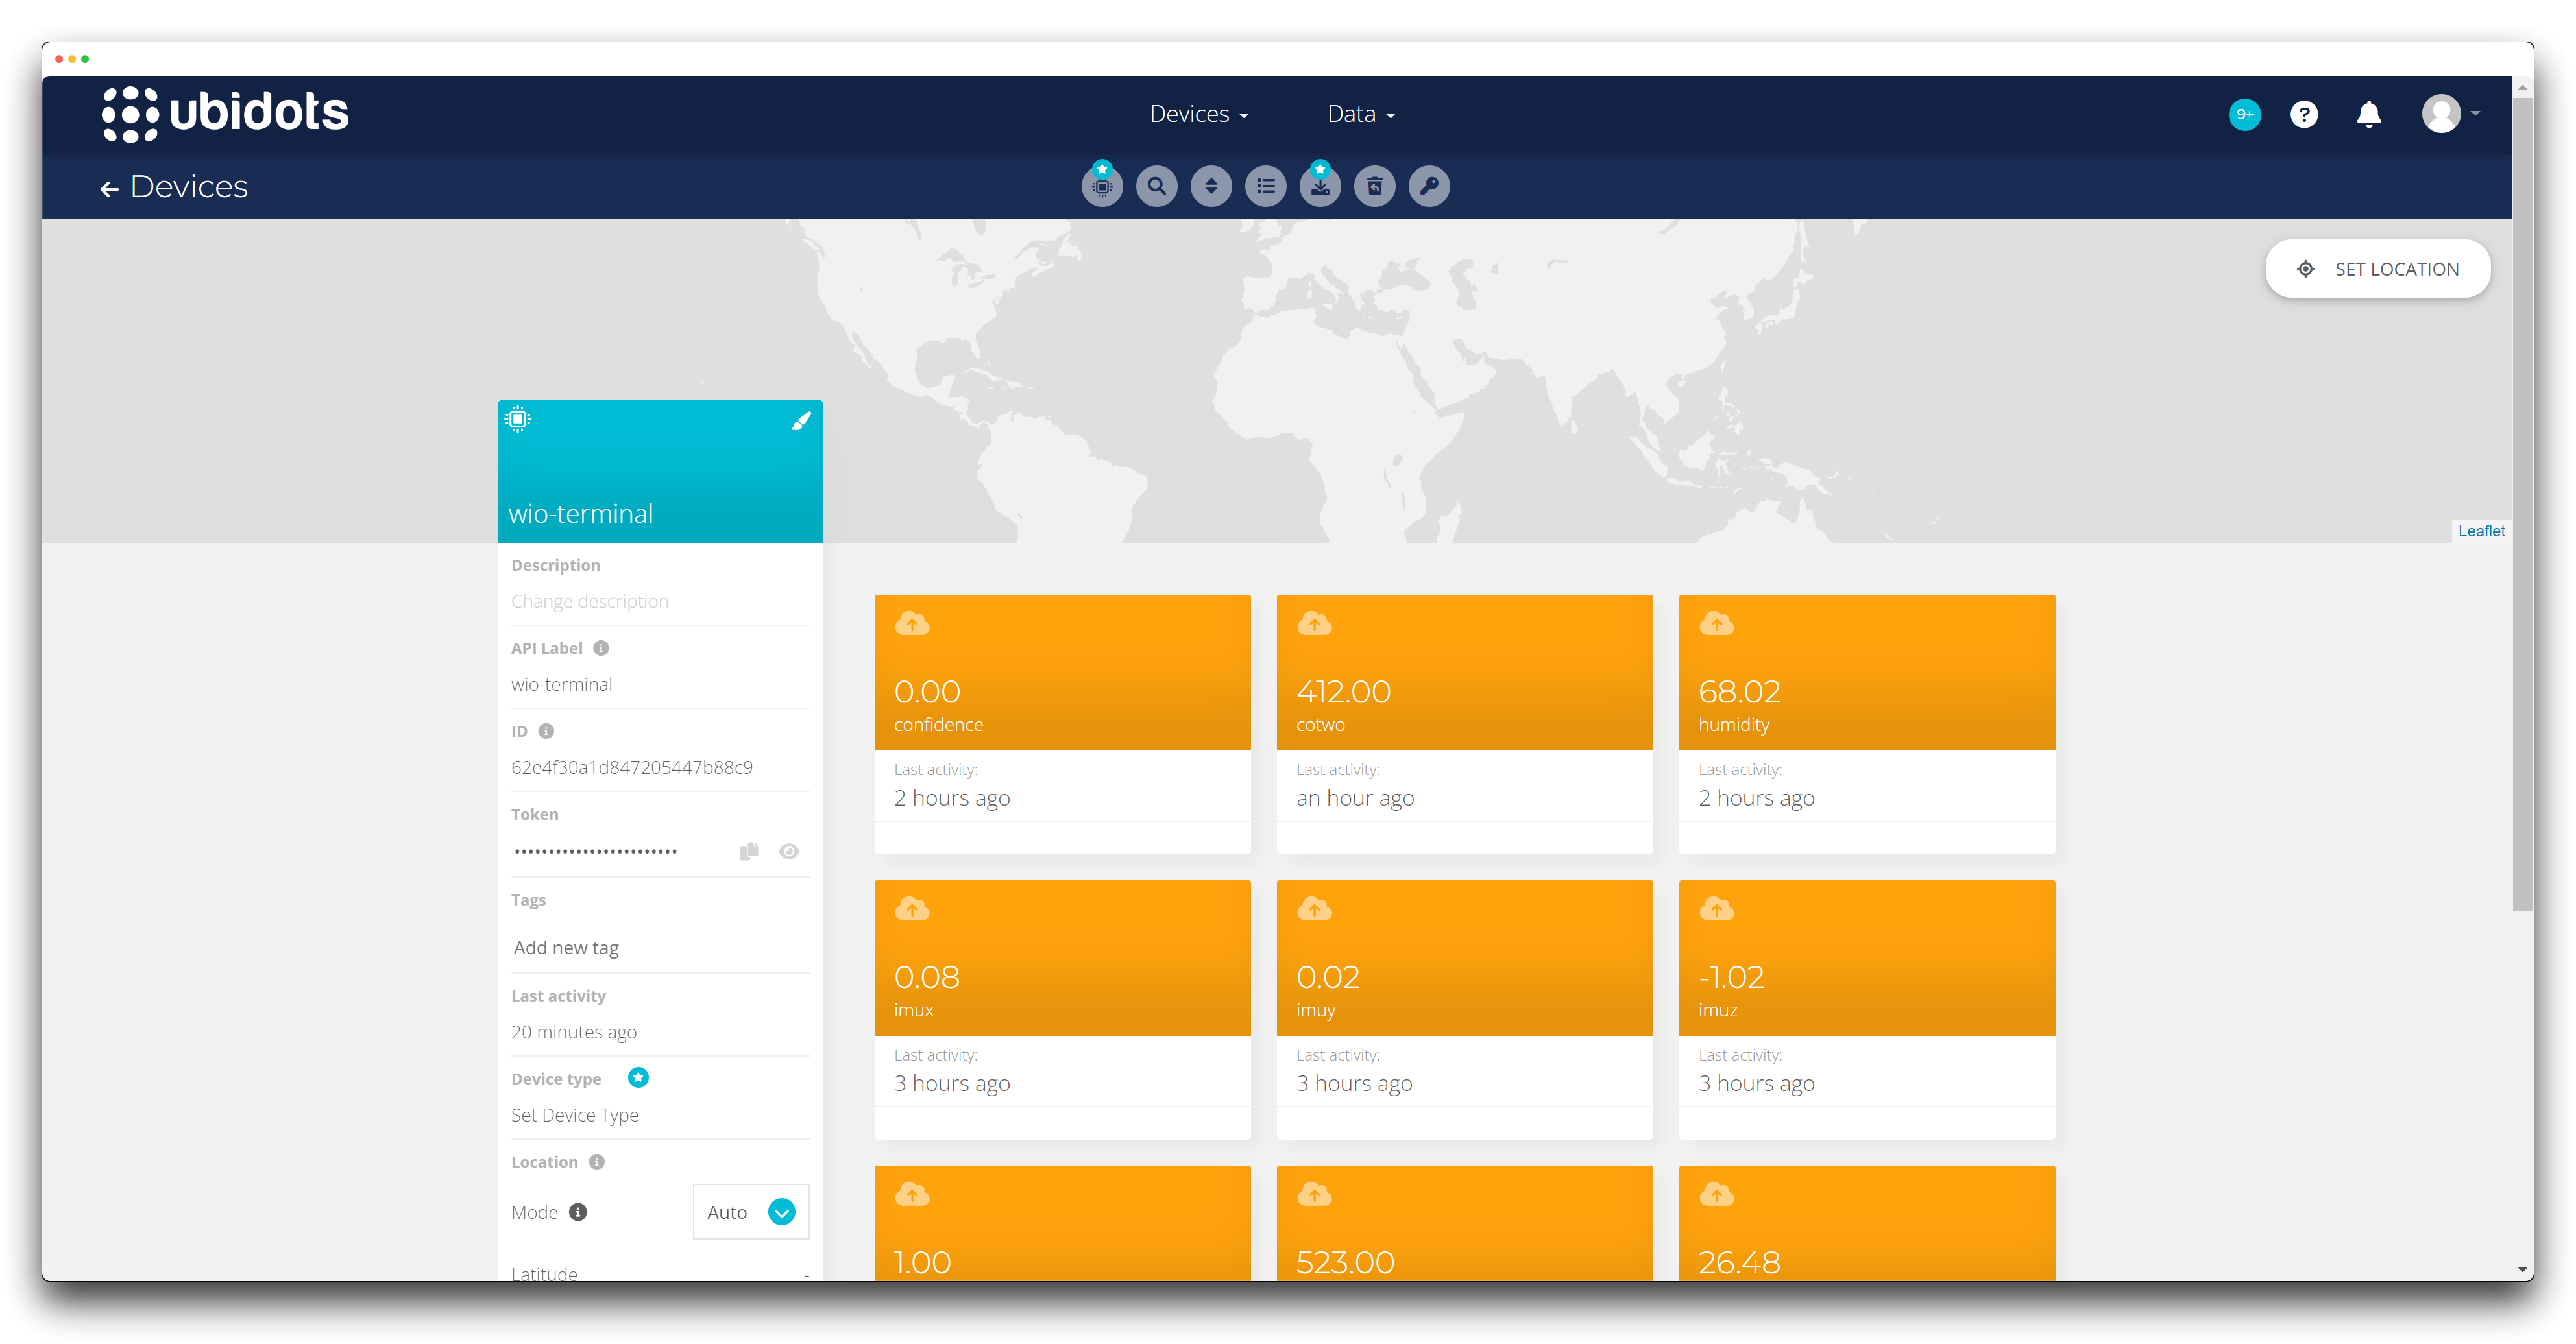Click the wio-terminal API label value

[562, 684]
